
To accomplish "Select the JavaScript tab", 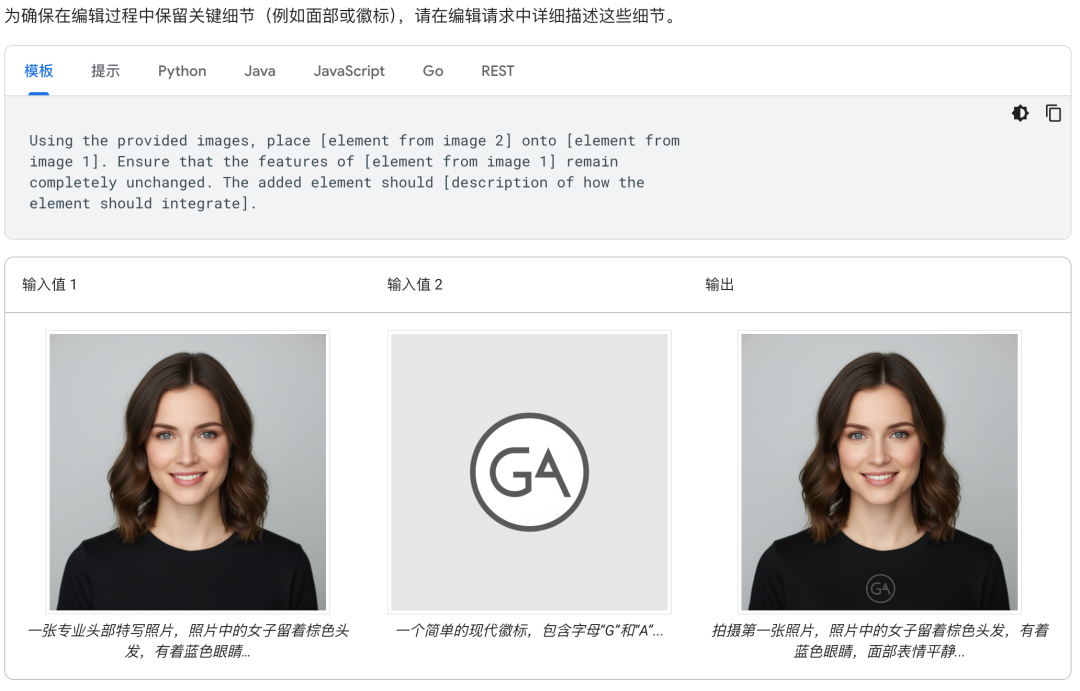I will 349,71.
